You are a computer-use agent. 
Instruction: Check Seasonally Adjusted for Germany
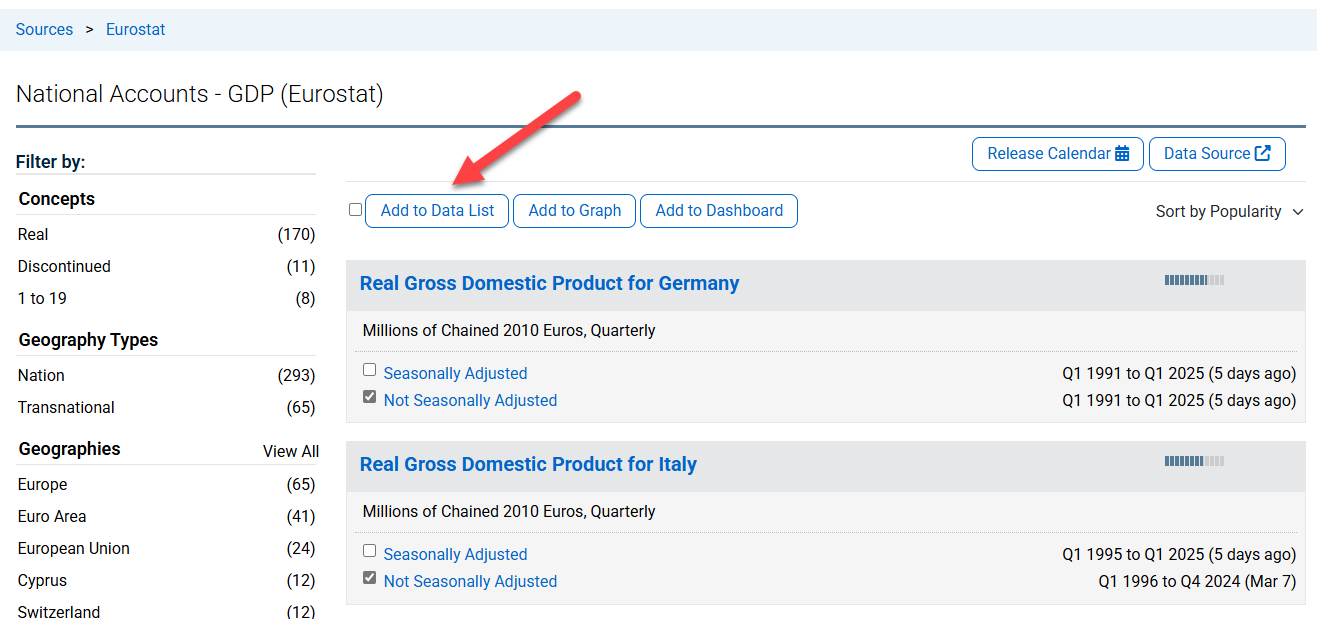tap(370, 370)
